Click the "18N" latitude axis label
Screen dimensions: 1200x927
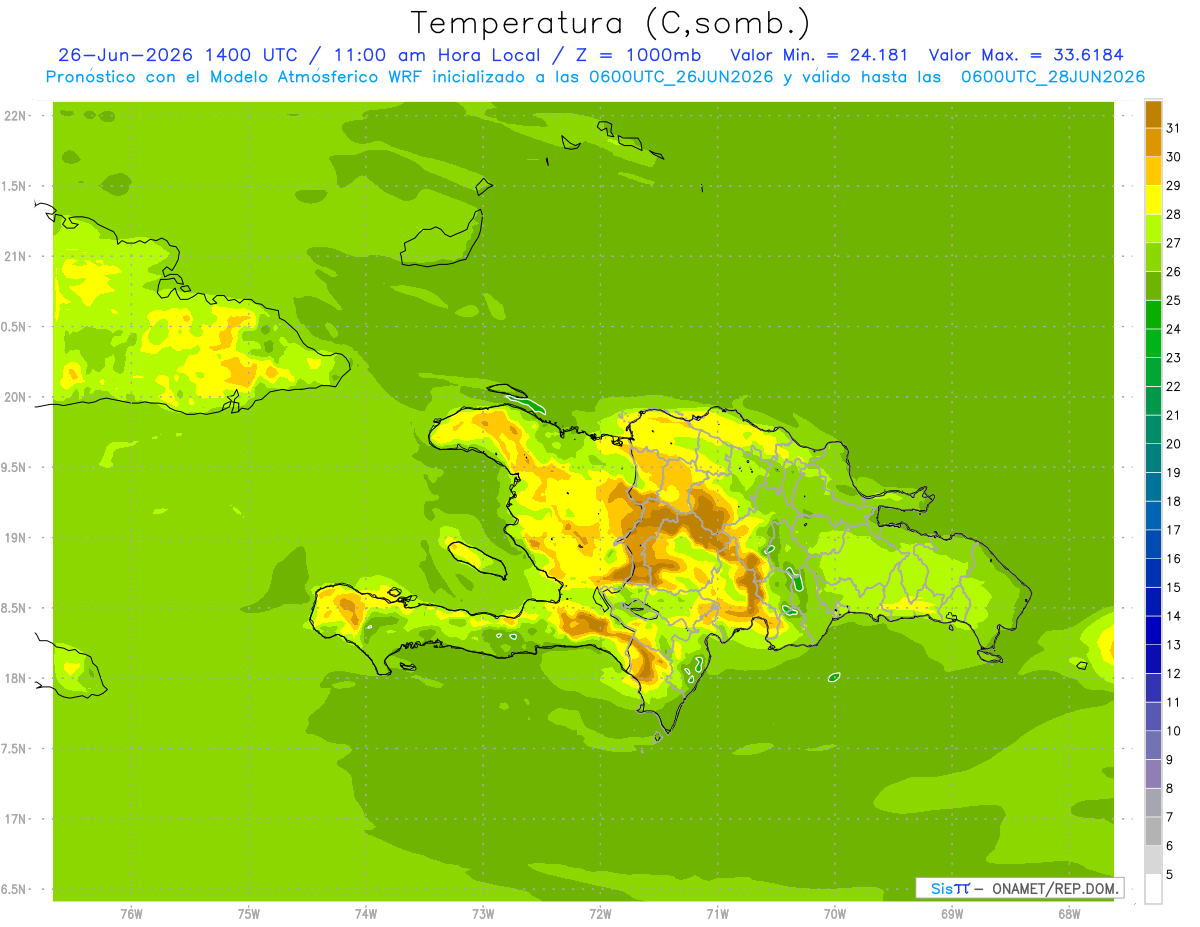(15, 679)
